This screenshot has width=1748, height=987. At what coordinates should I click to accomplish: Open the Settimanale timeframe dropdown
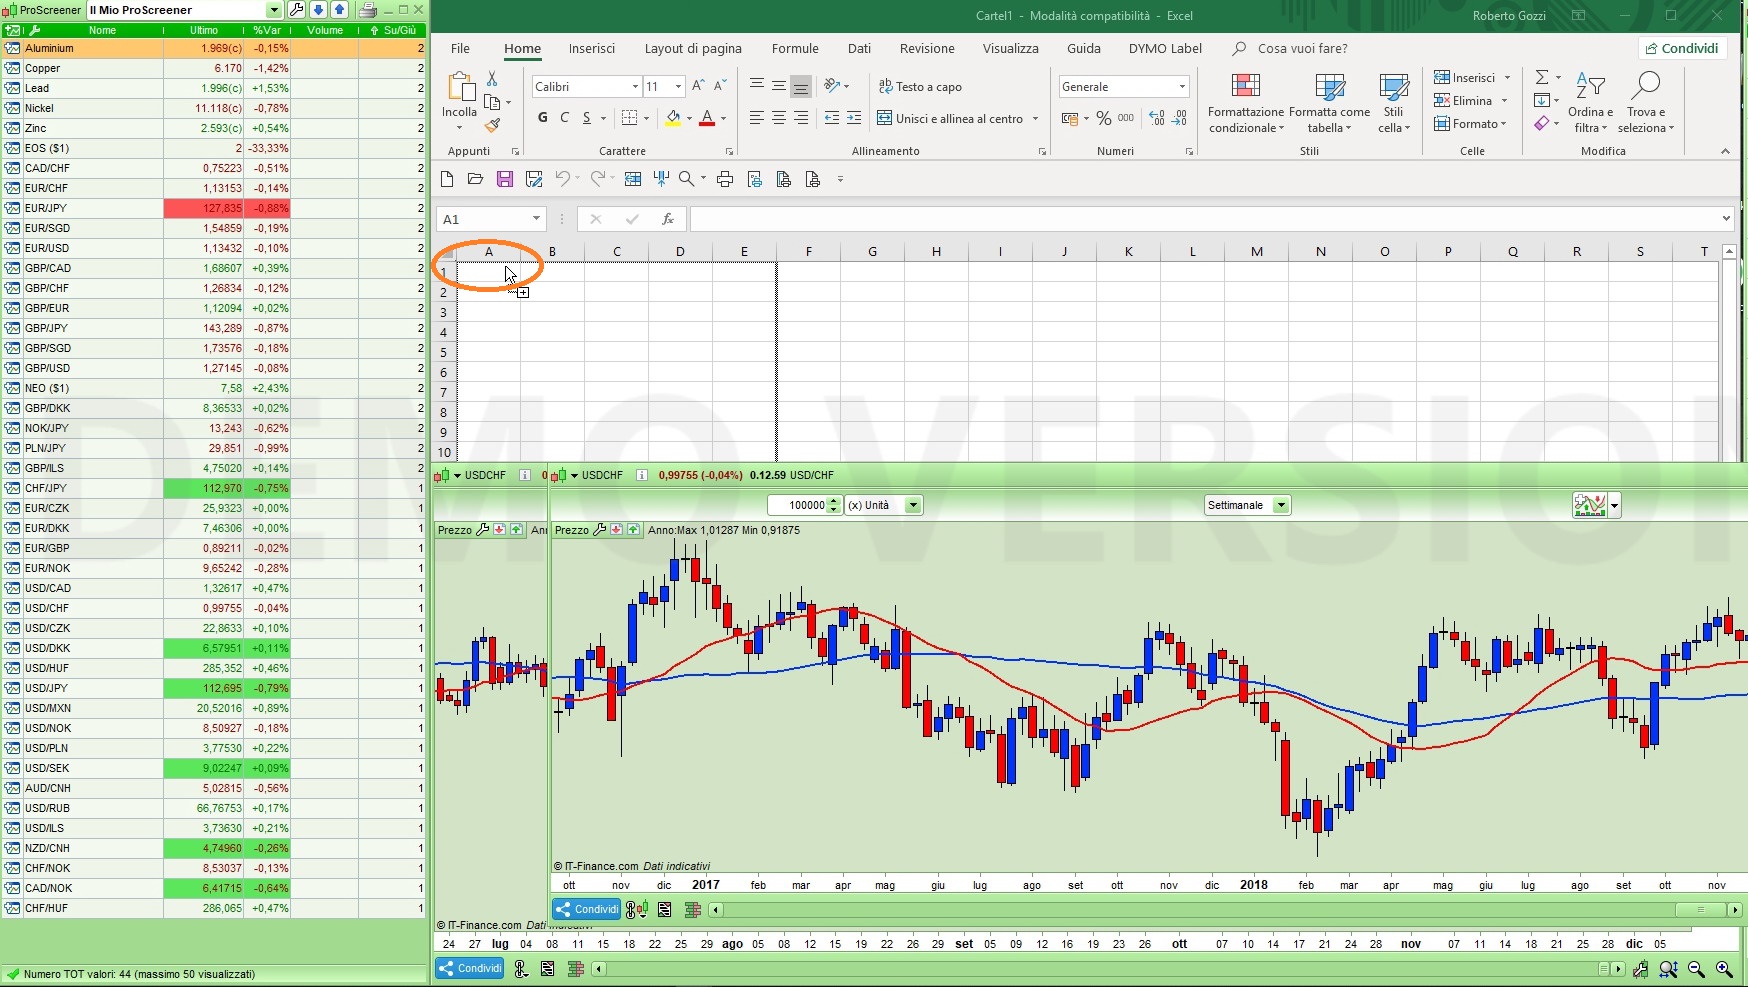tap(1281, 505)
